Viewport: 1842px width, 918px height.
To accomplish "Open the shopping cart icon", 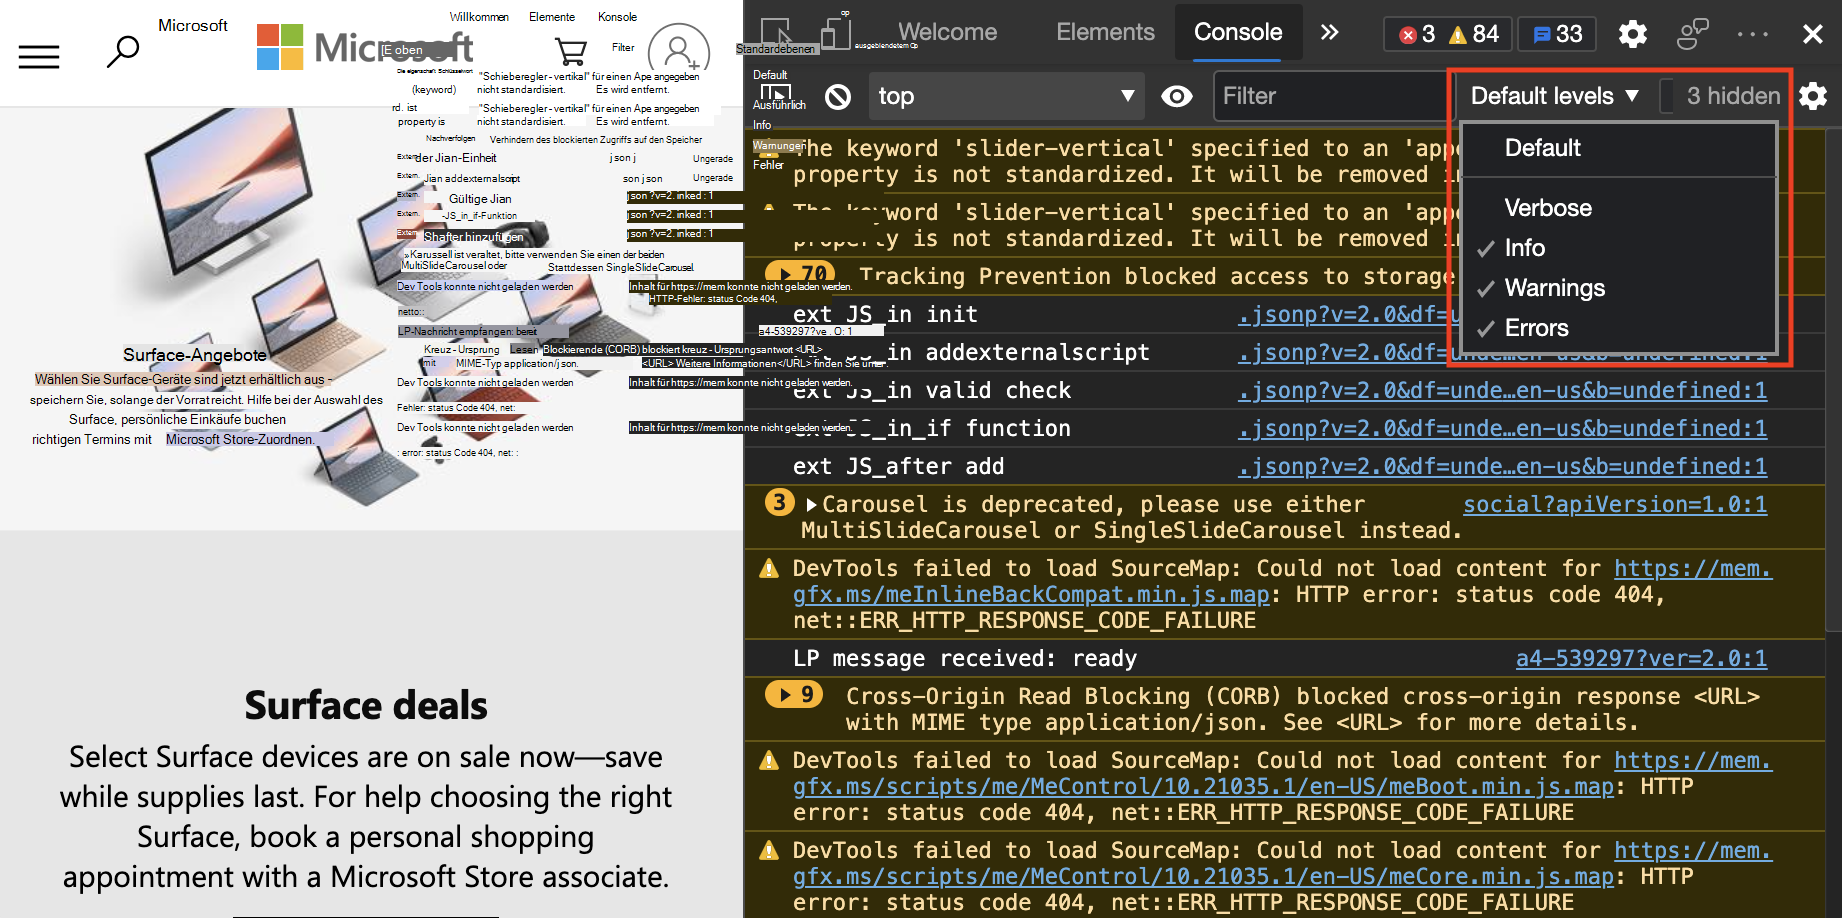I will pyautogui.click(x=571, y=51).
